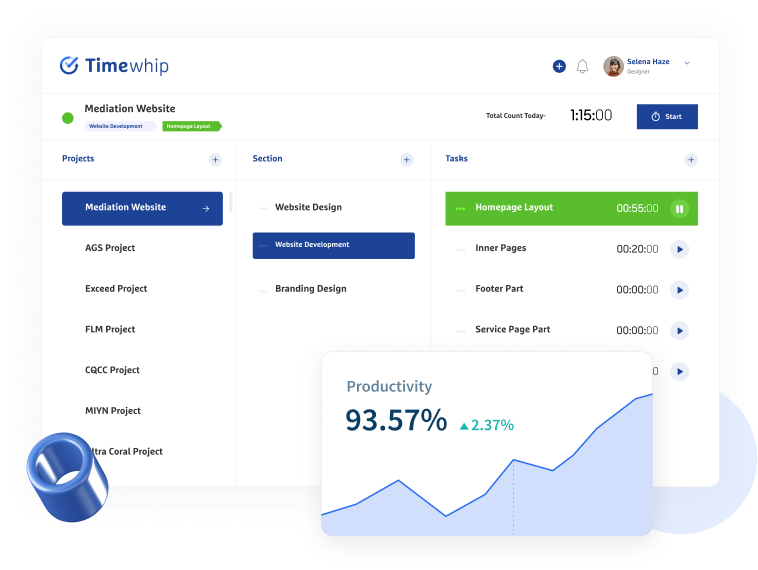The width and height of the screenshot is (758, 570).
Task: Click the Start timer button
Action: [x=667, y=116]
